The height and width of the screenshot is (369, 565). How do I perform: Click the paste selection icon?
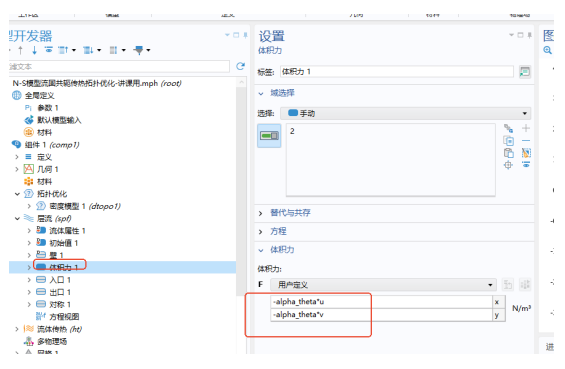pyautogui.click(x=508, y=153)
